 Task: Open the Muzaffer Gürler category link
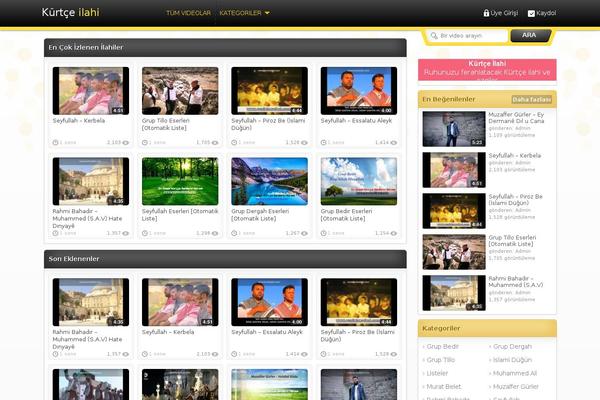(x=515, y=387)
